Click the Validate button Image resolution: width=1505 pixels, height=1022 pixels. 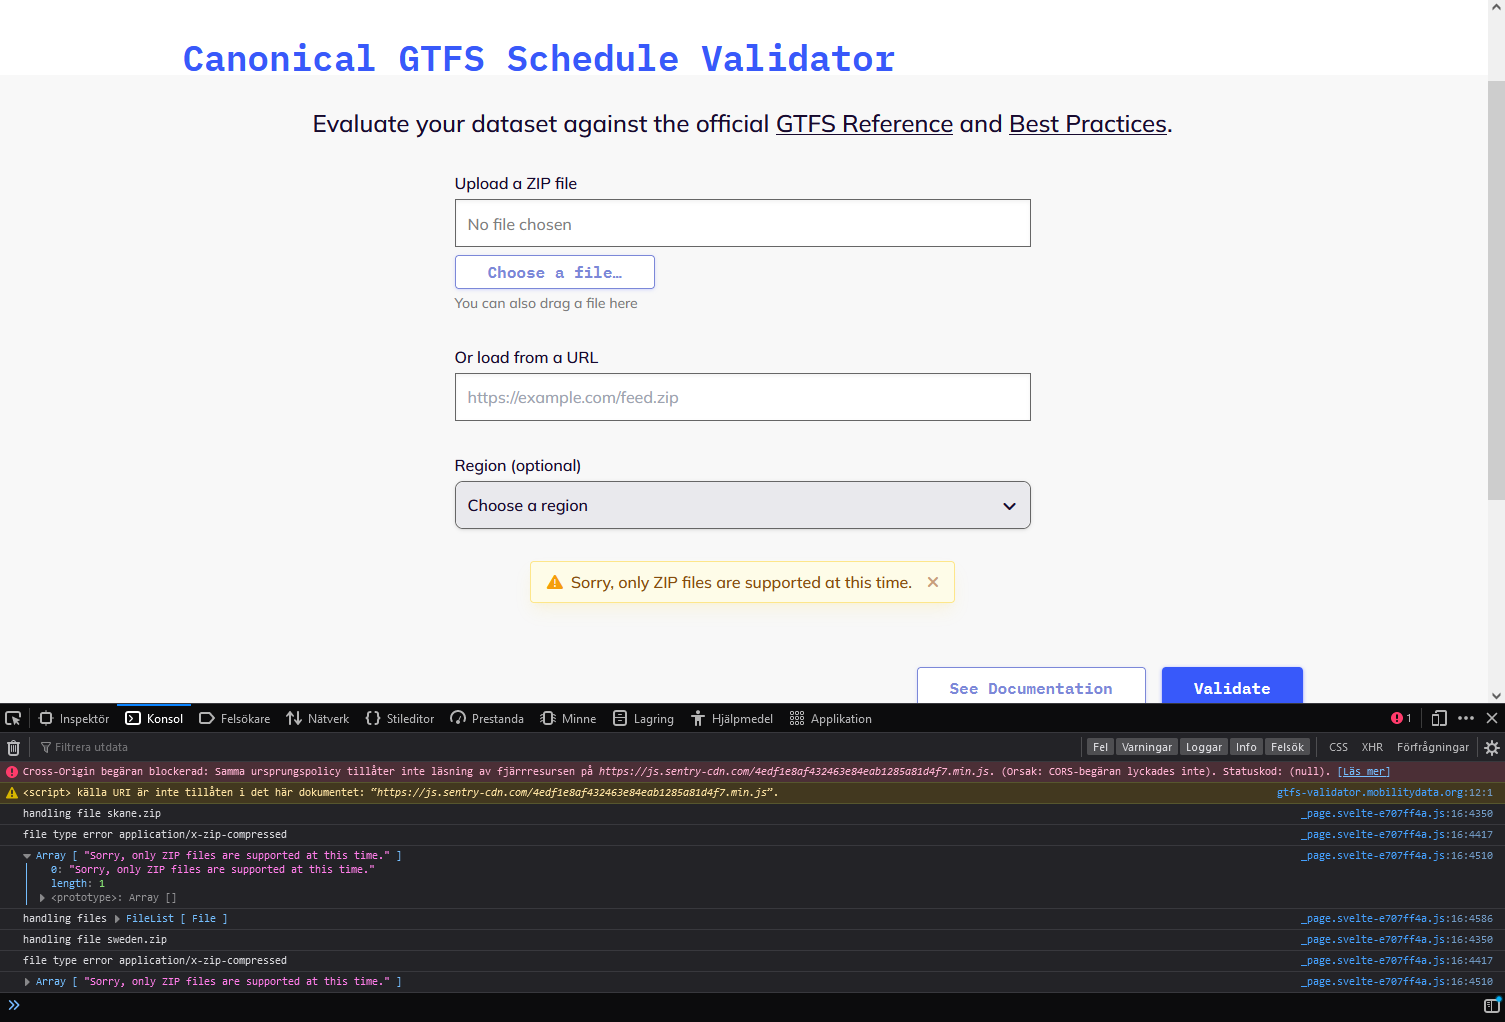(x=1232, y=688)
